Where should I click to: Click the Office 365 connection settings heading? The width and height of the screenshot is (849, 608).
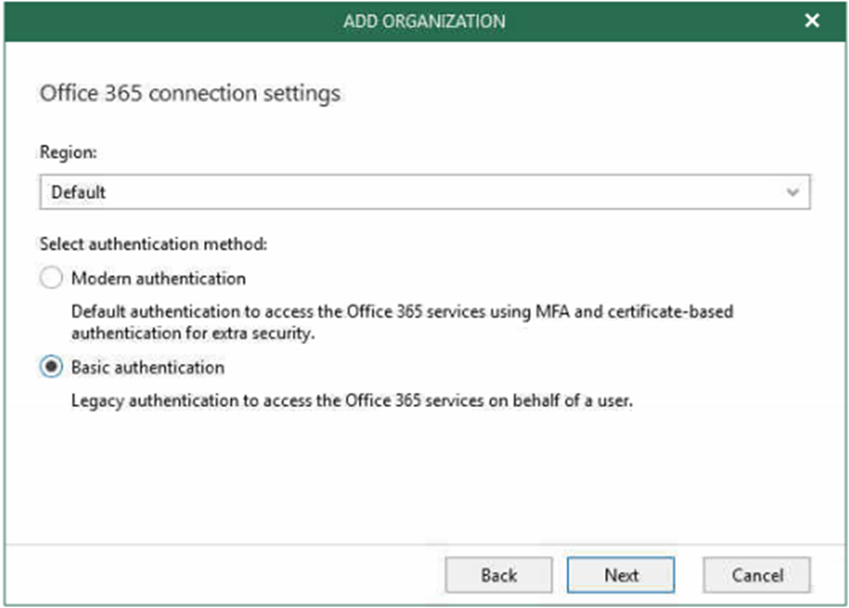[x=190, y=94]
